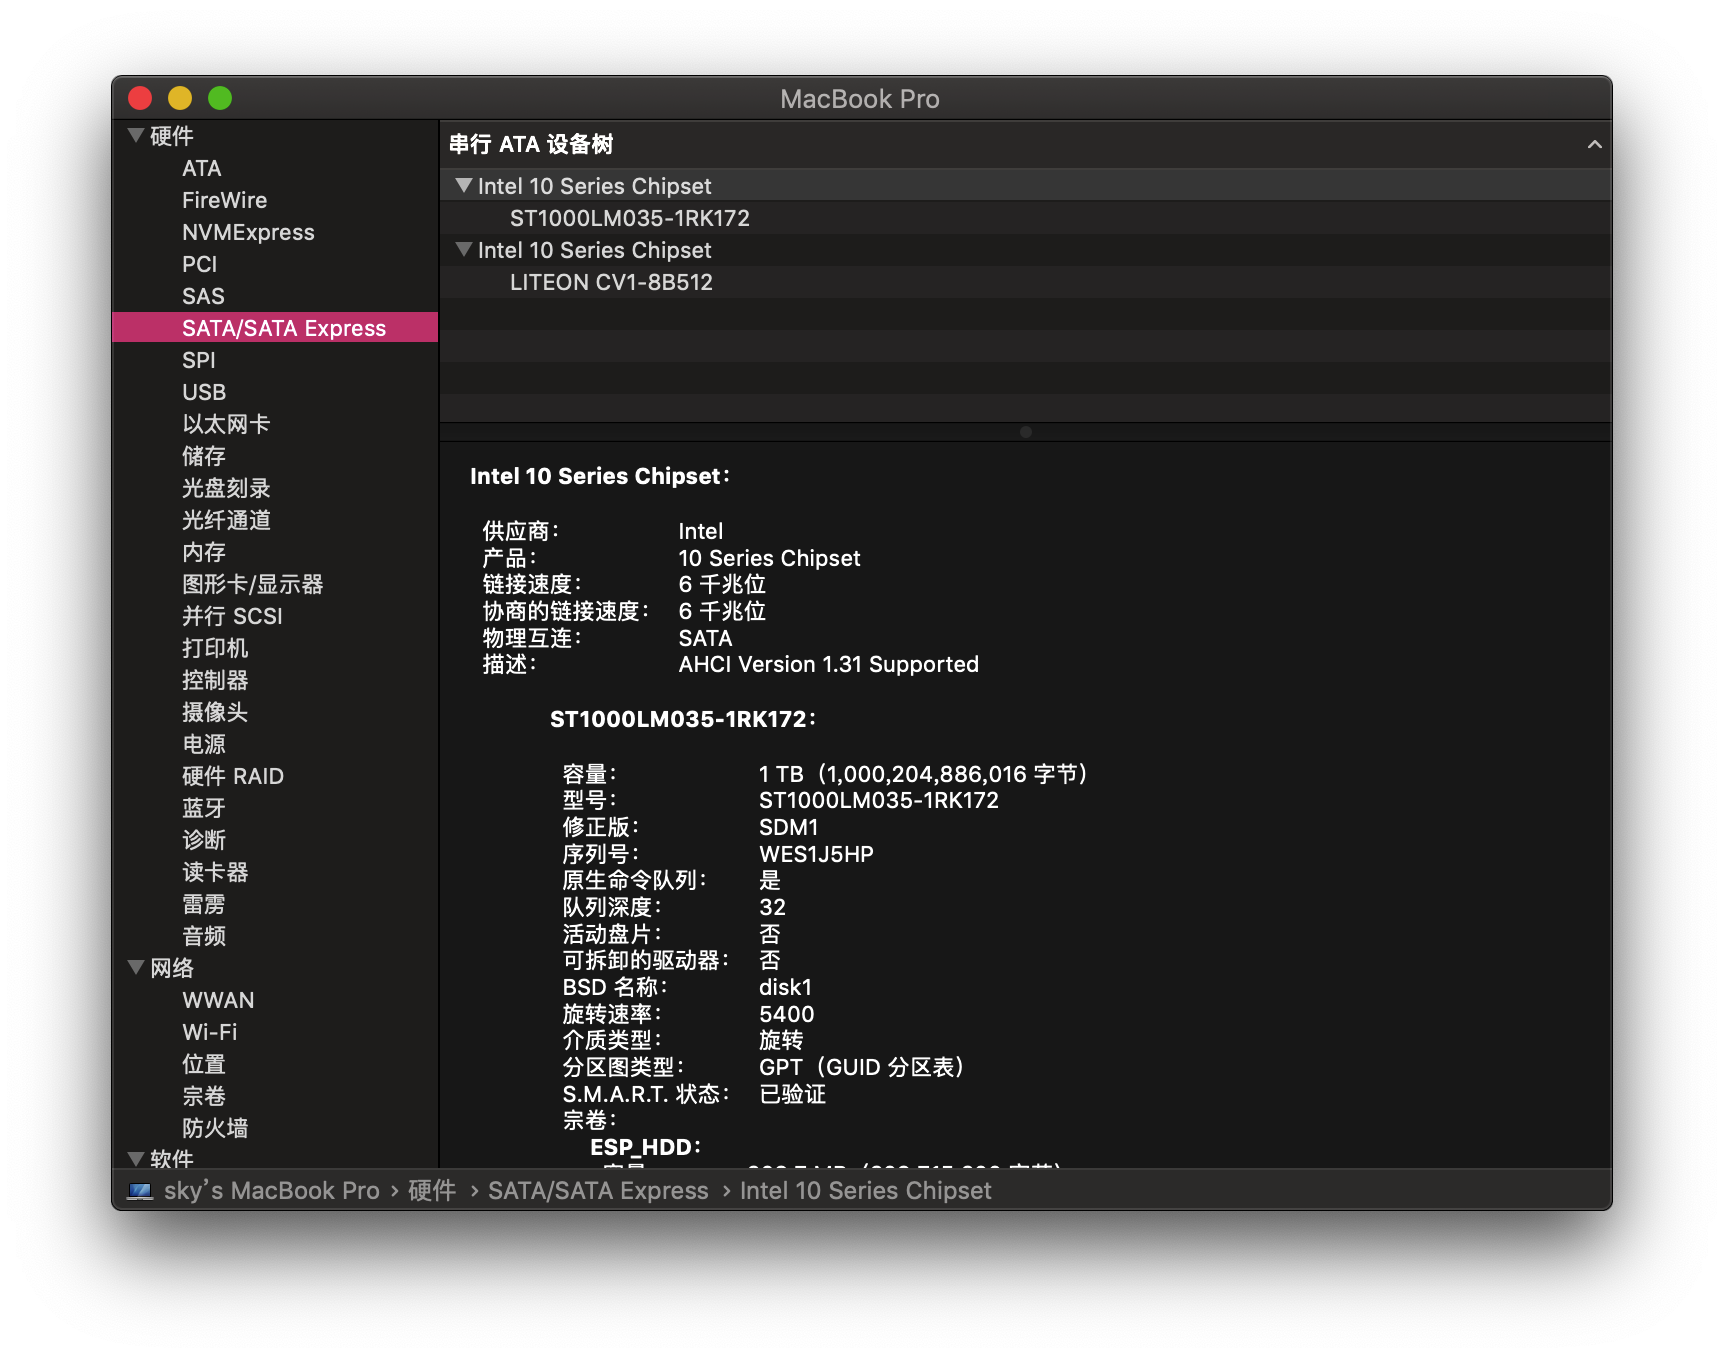Click the rotation rate value 5400
1724x1358 pixels.
(786, 1014)
